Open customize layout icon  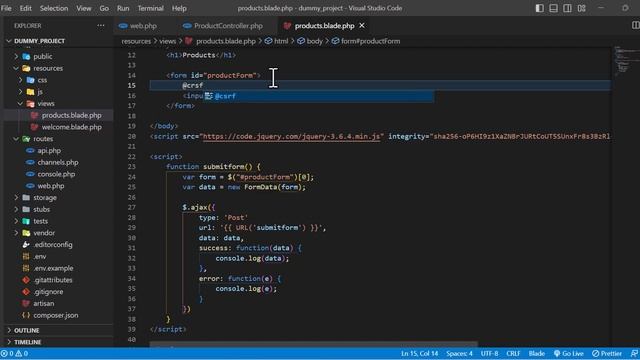pos(582,8)
